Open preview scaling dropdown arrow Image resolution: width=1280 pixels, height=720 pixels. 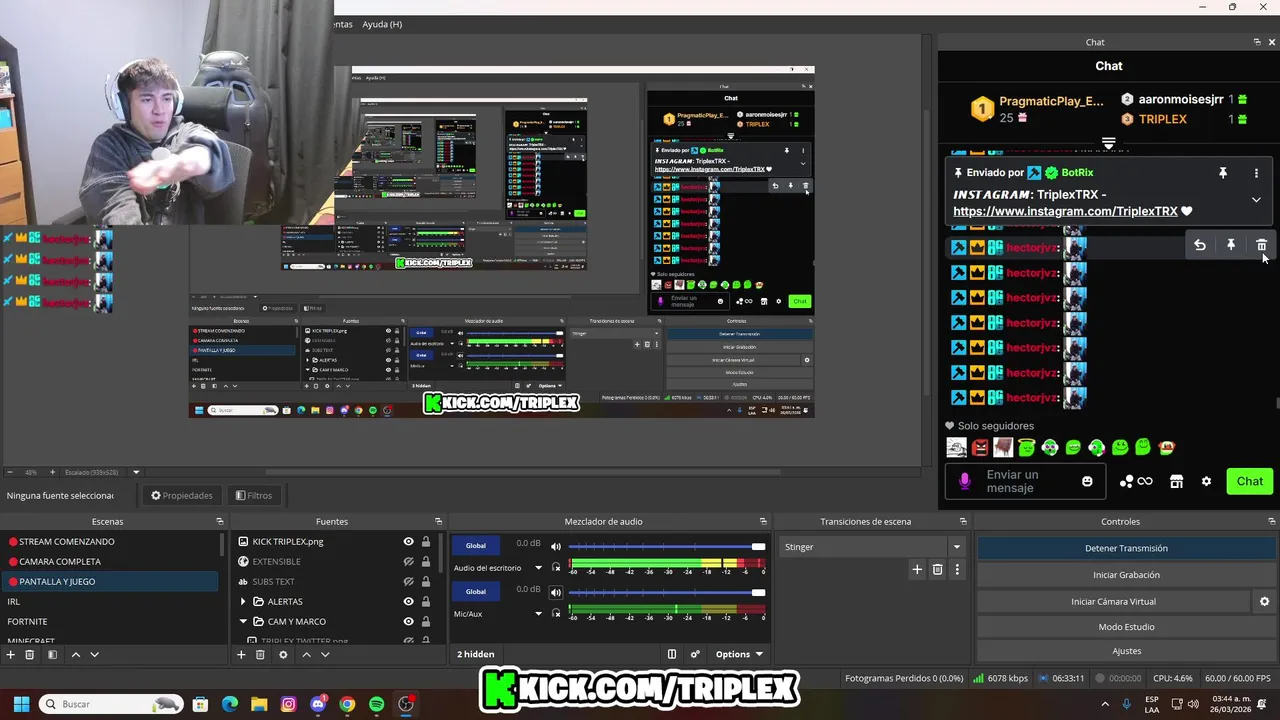tap(136, 472)
